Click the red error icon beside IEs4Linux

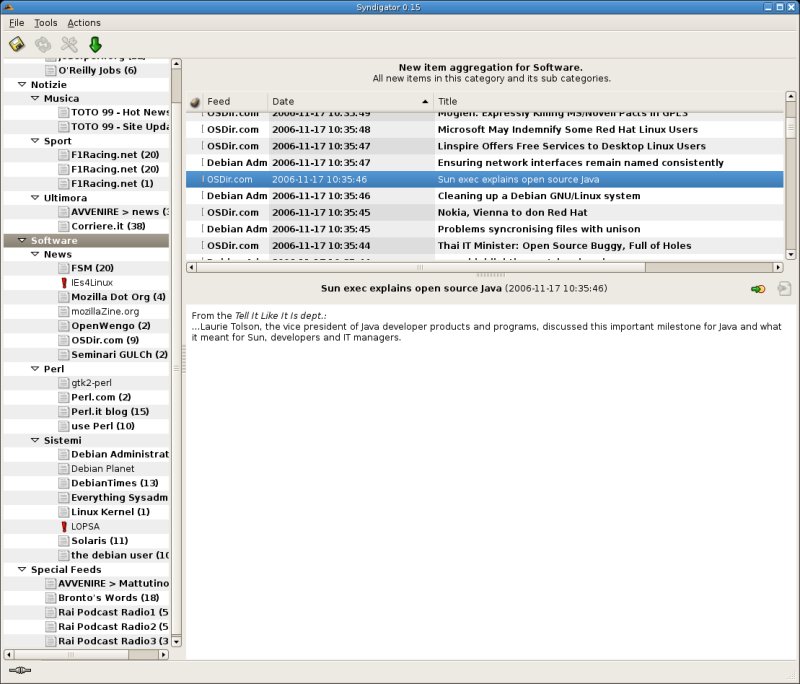(64, 283)
